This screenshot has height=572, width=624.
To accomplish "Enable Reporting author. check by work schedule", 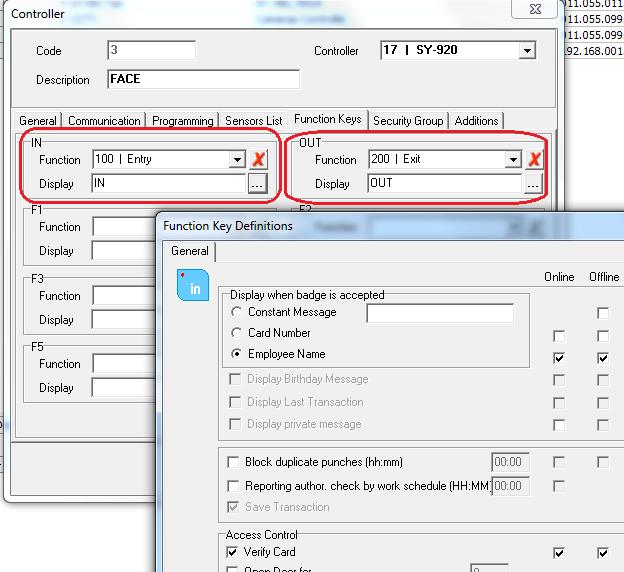I will (x=235, y=486).
